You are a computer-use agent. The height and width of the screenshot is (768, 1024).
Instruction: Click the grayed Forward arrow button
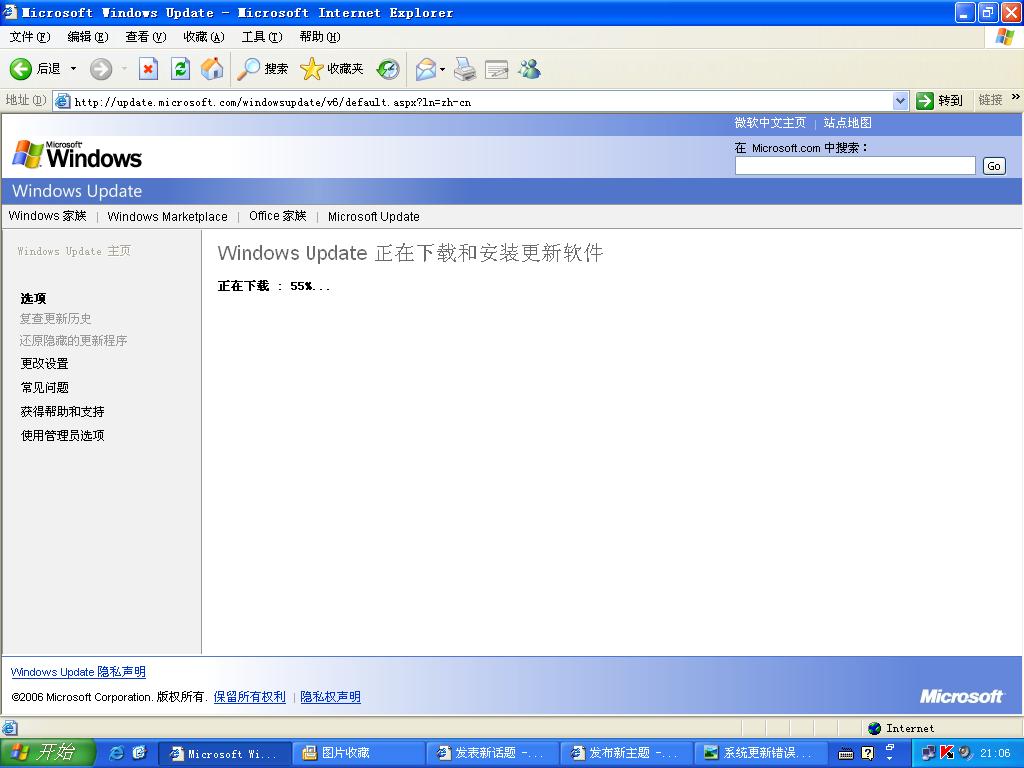coord(101,69)
